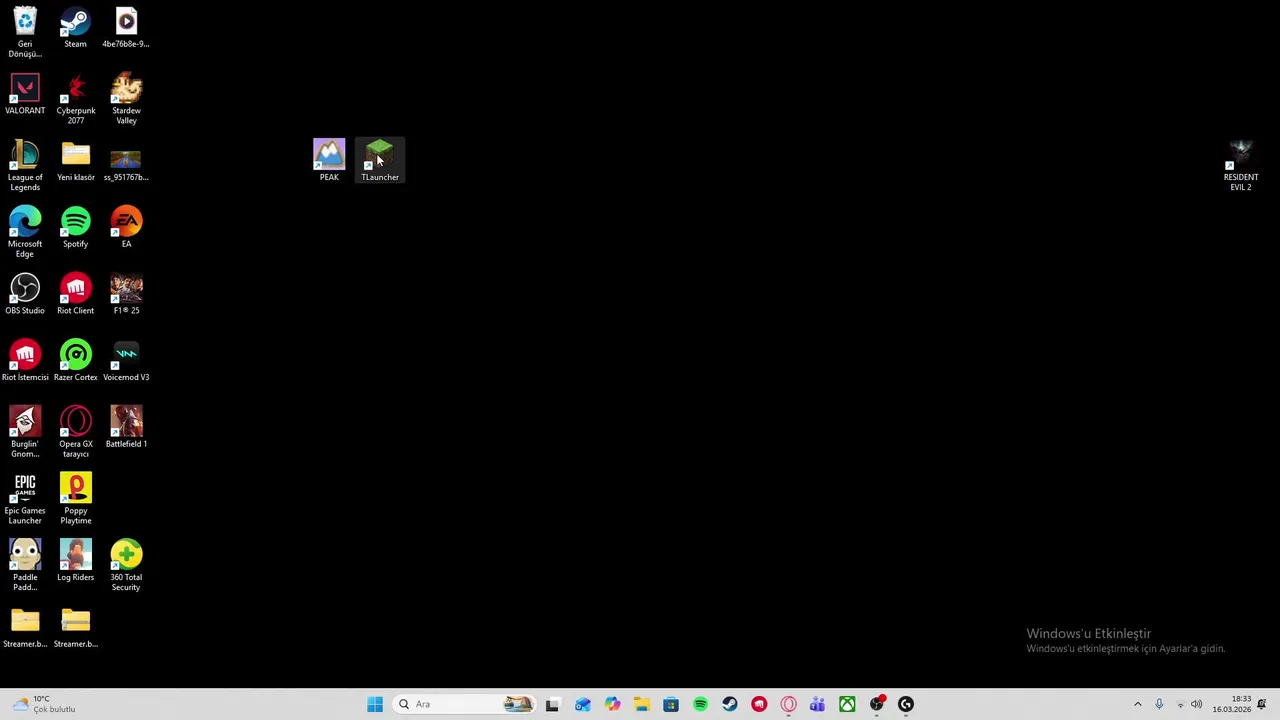Select the Log Riders desktop icon
This screenshot has height=720, width=1280.
coord(75,561)
